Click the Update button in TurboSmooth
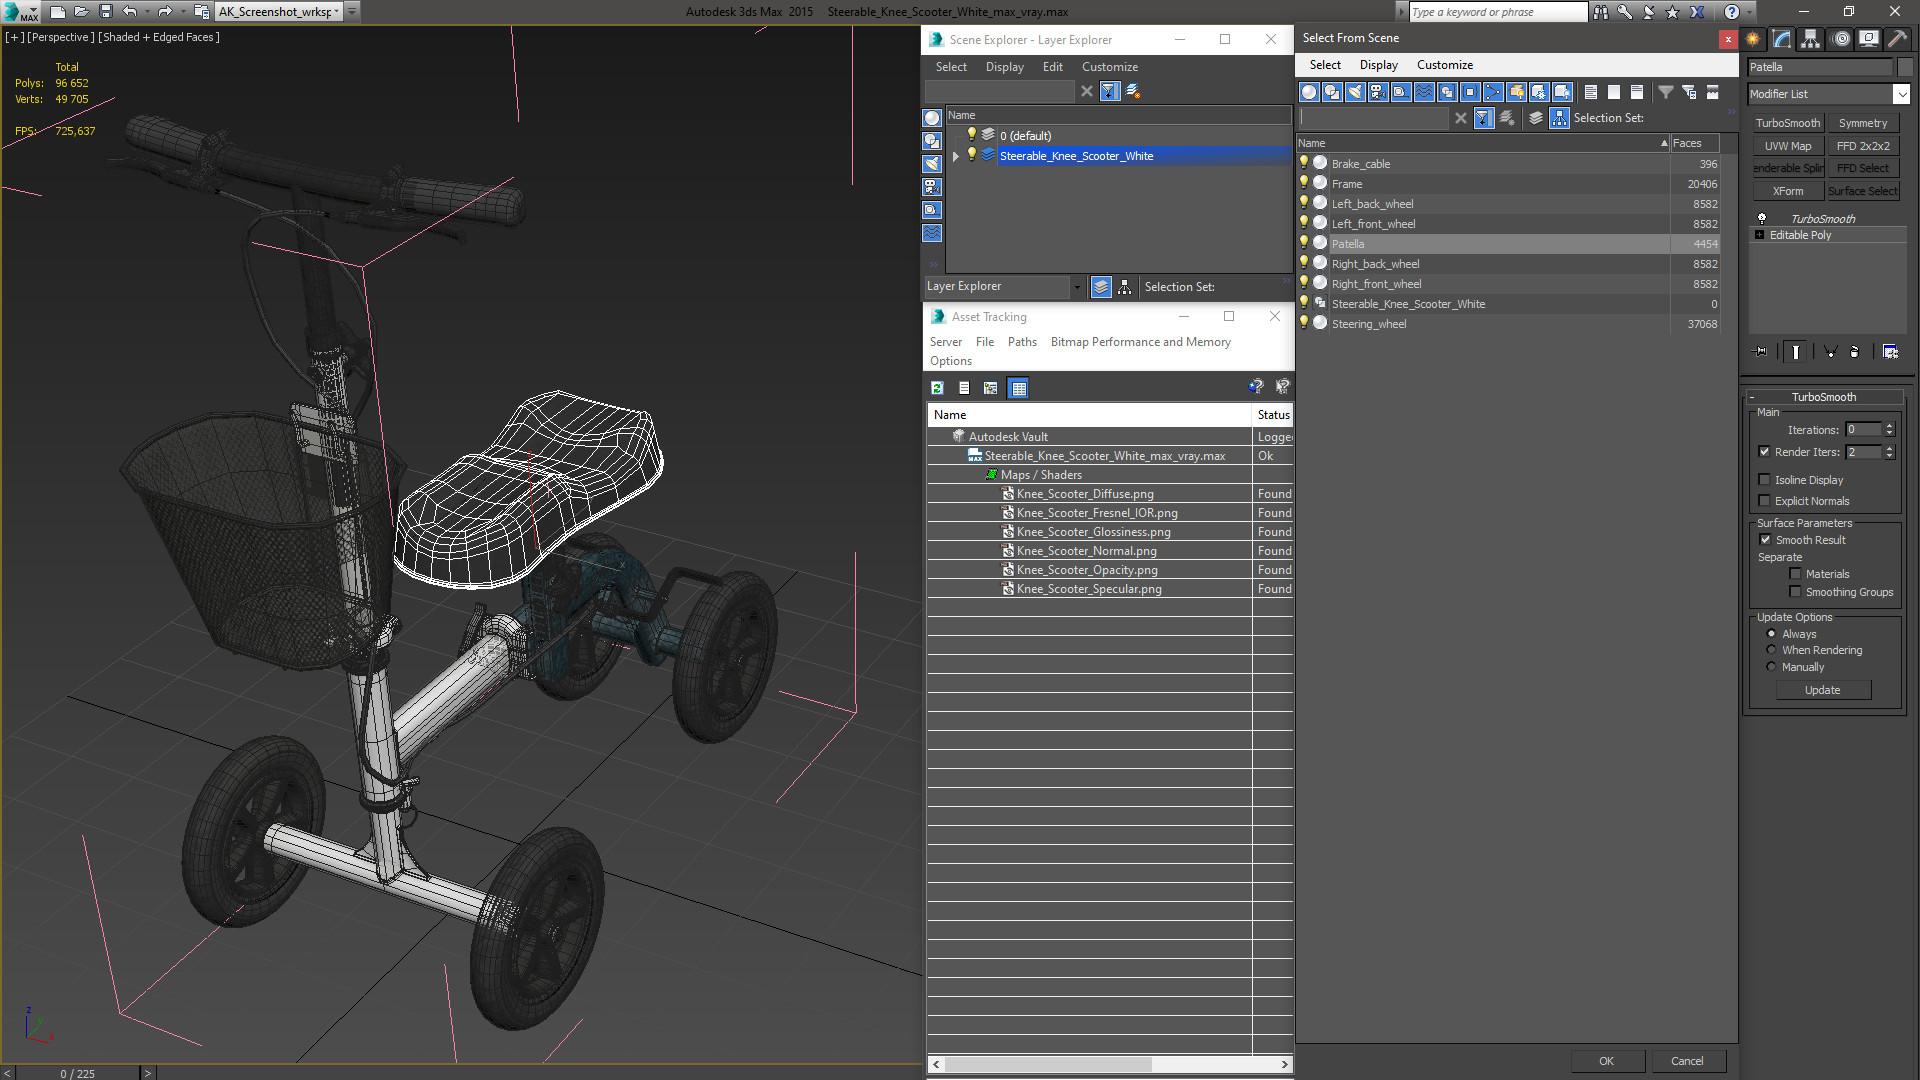 click(x=1822, y=690)
